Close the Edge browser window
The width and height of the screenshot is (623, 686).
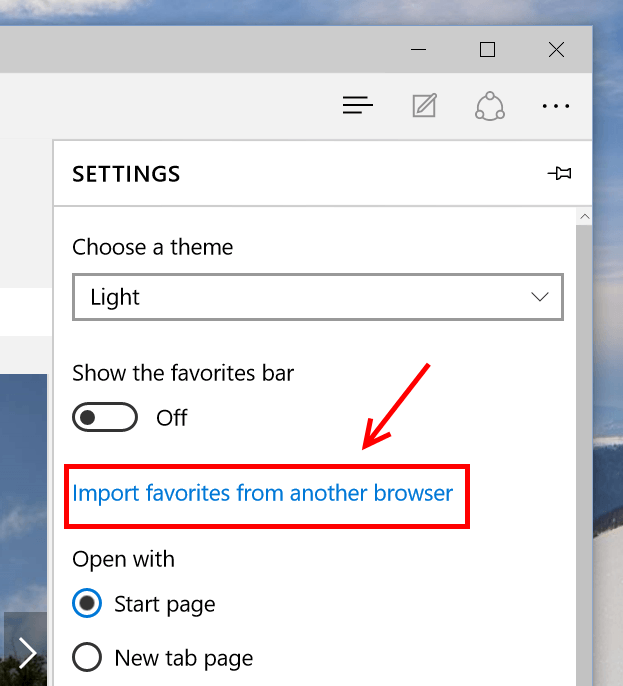pos(556,49)
